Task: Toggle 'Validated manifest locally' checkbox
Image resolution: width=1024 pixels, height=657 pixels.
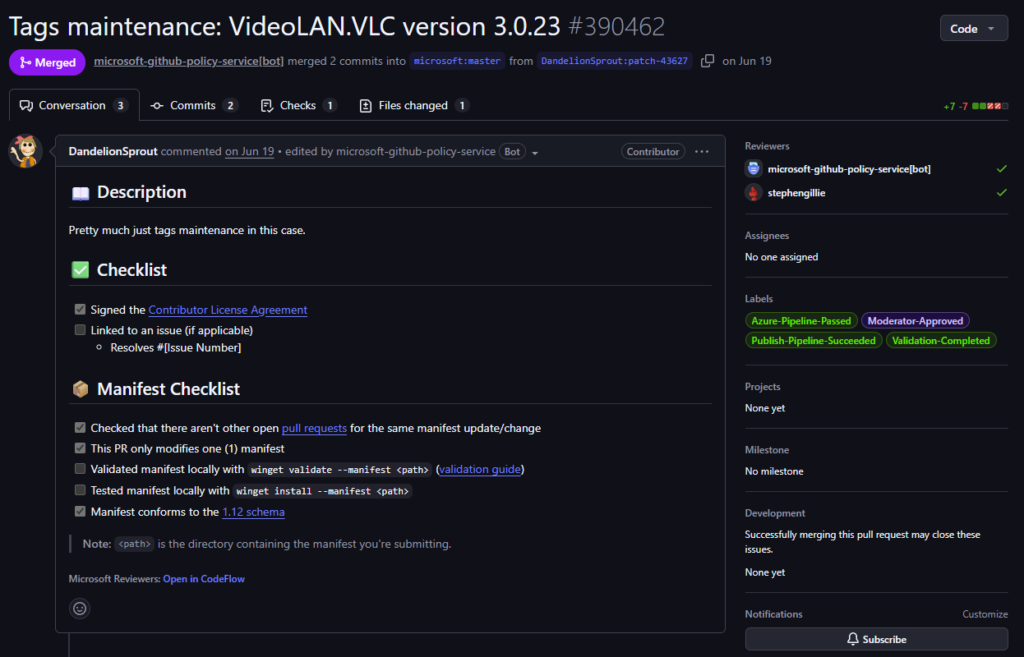Action: 80,469
